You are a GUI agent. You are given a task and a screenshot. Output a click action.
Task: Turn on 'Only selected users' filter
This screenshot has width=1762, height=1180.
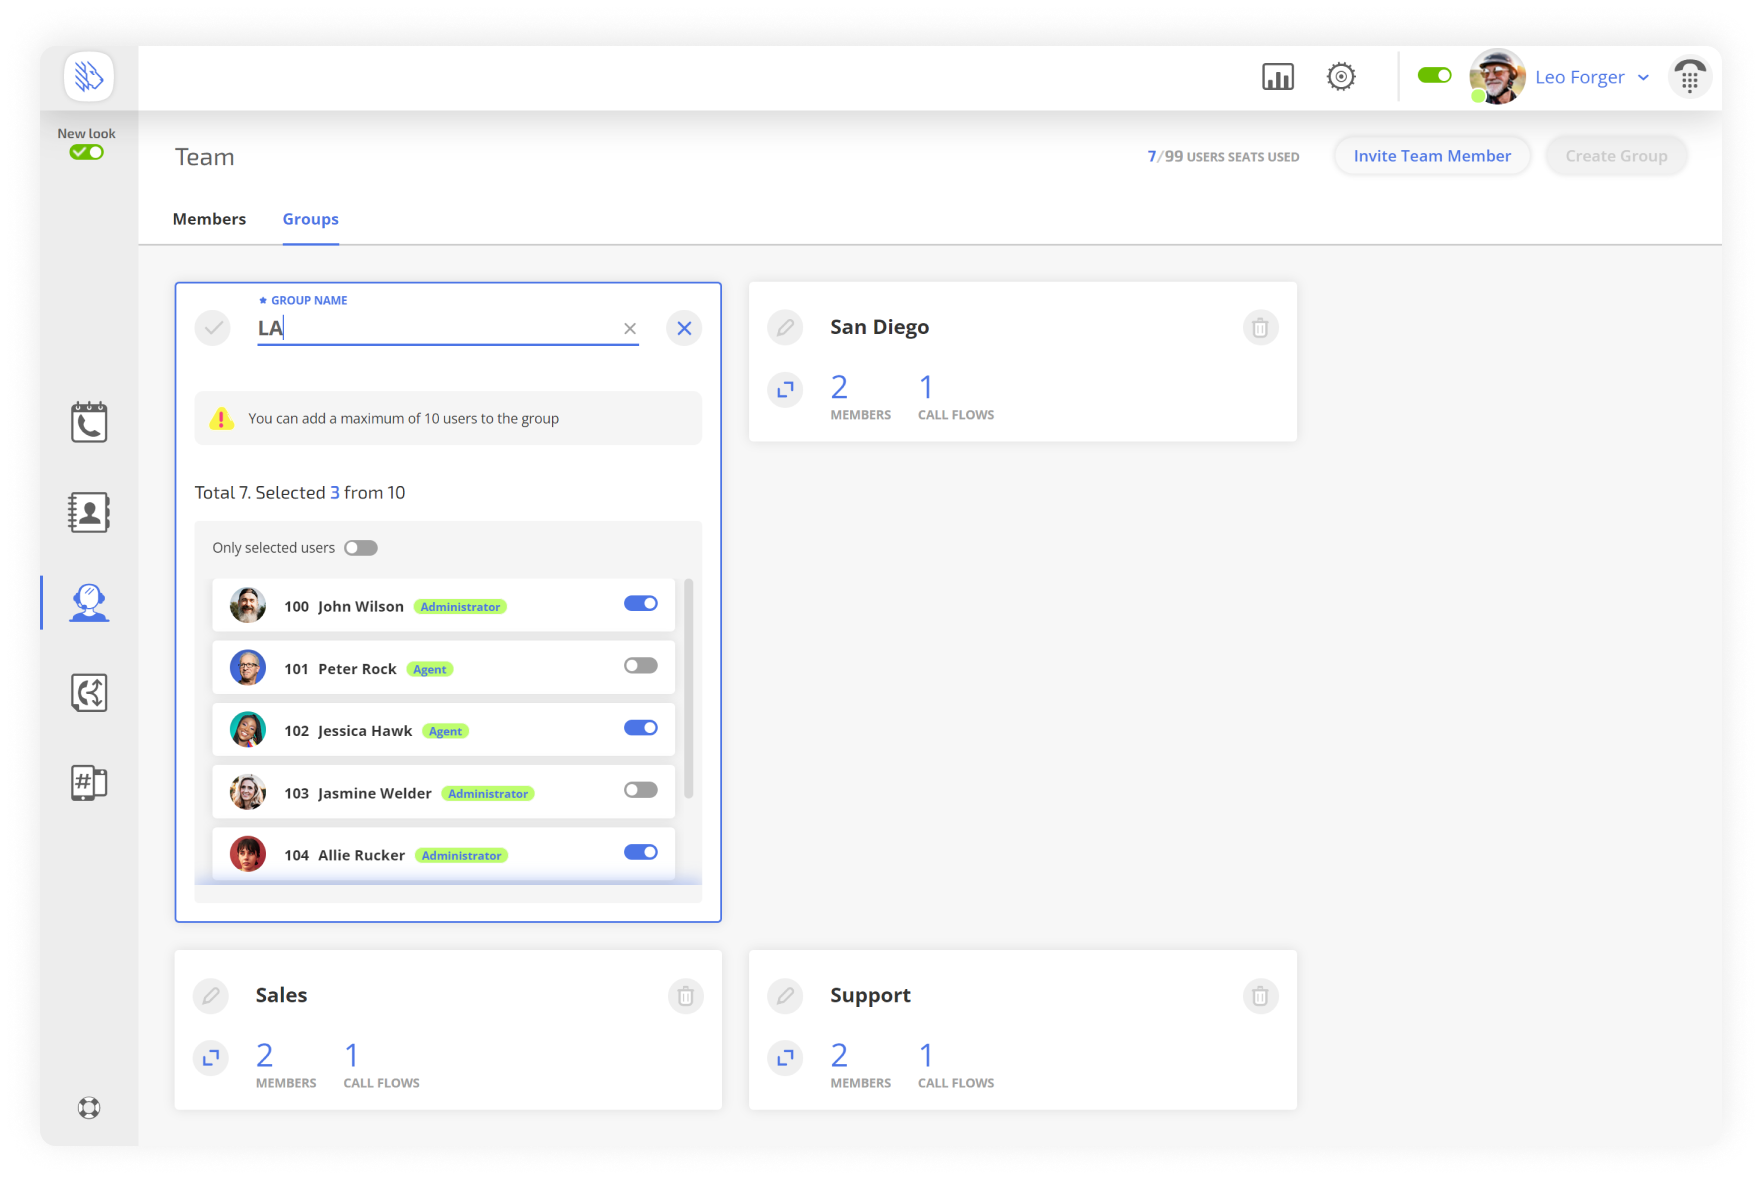pyautogui.click(x=361, y=547)
